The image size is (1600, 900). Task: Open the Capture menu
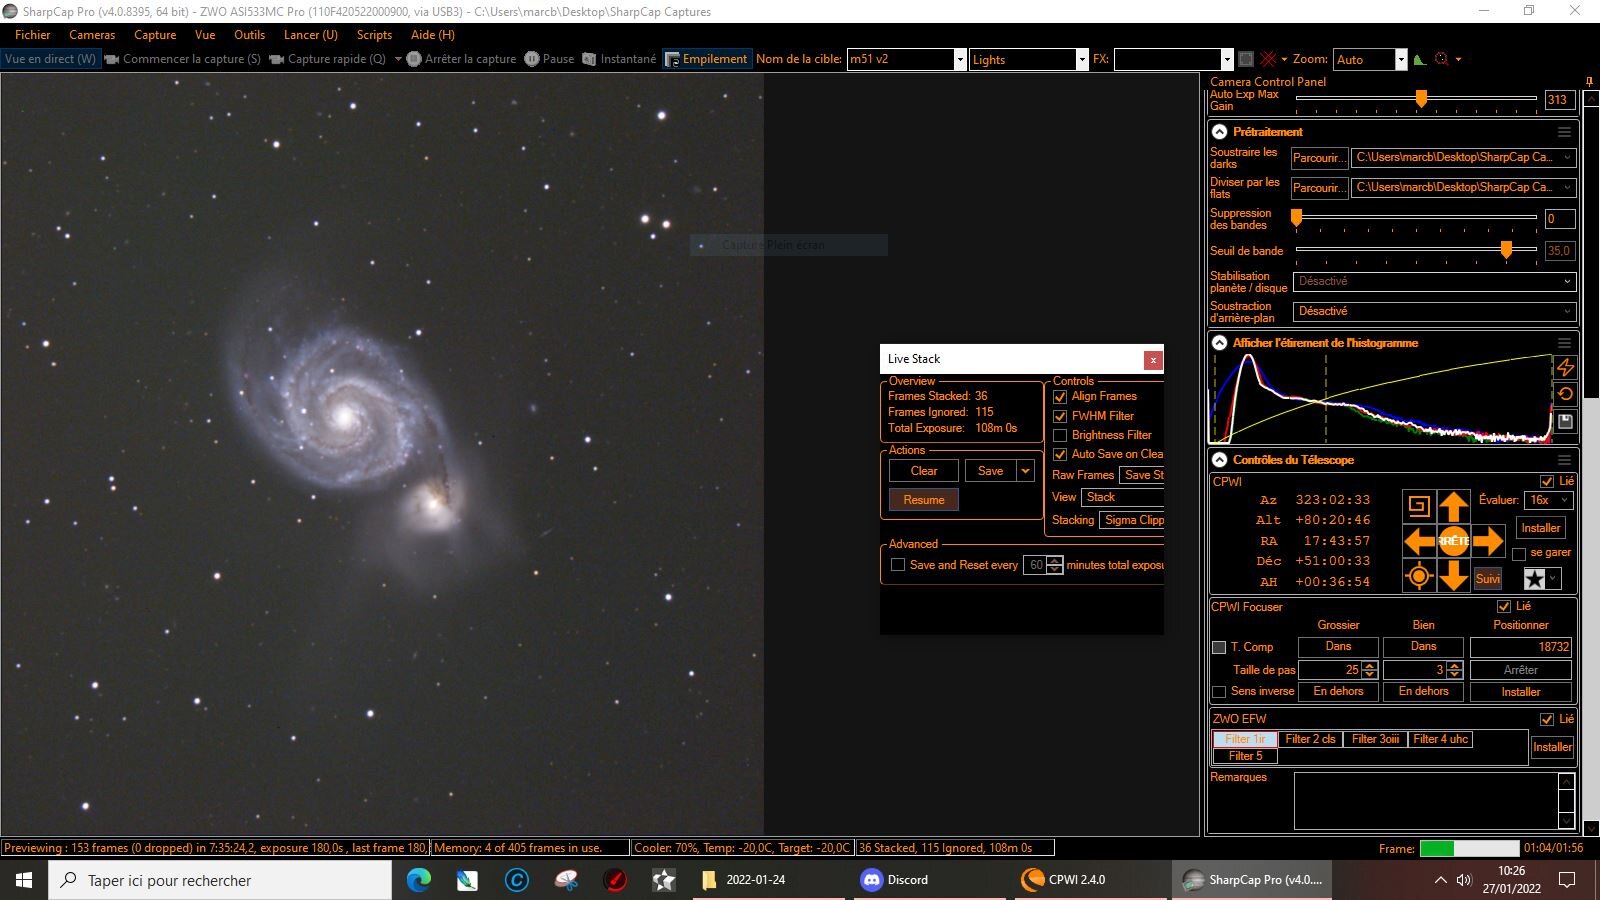(155, 34)
